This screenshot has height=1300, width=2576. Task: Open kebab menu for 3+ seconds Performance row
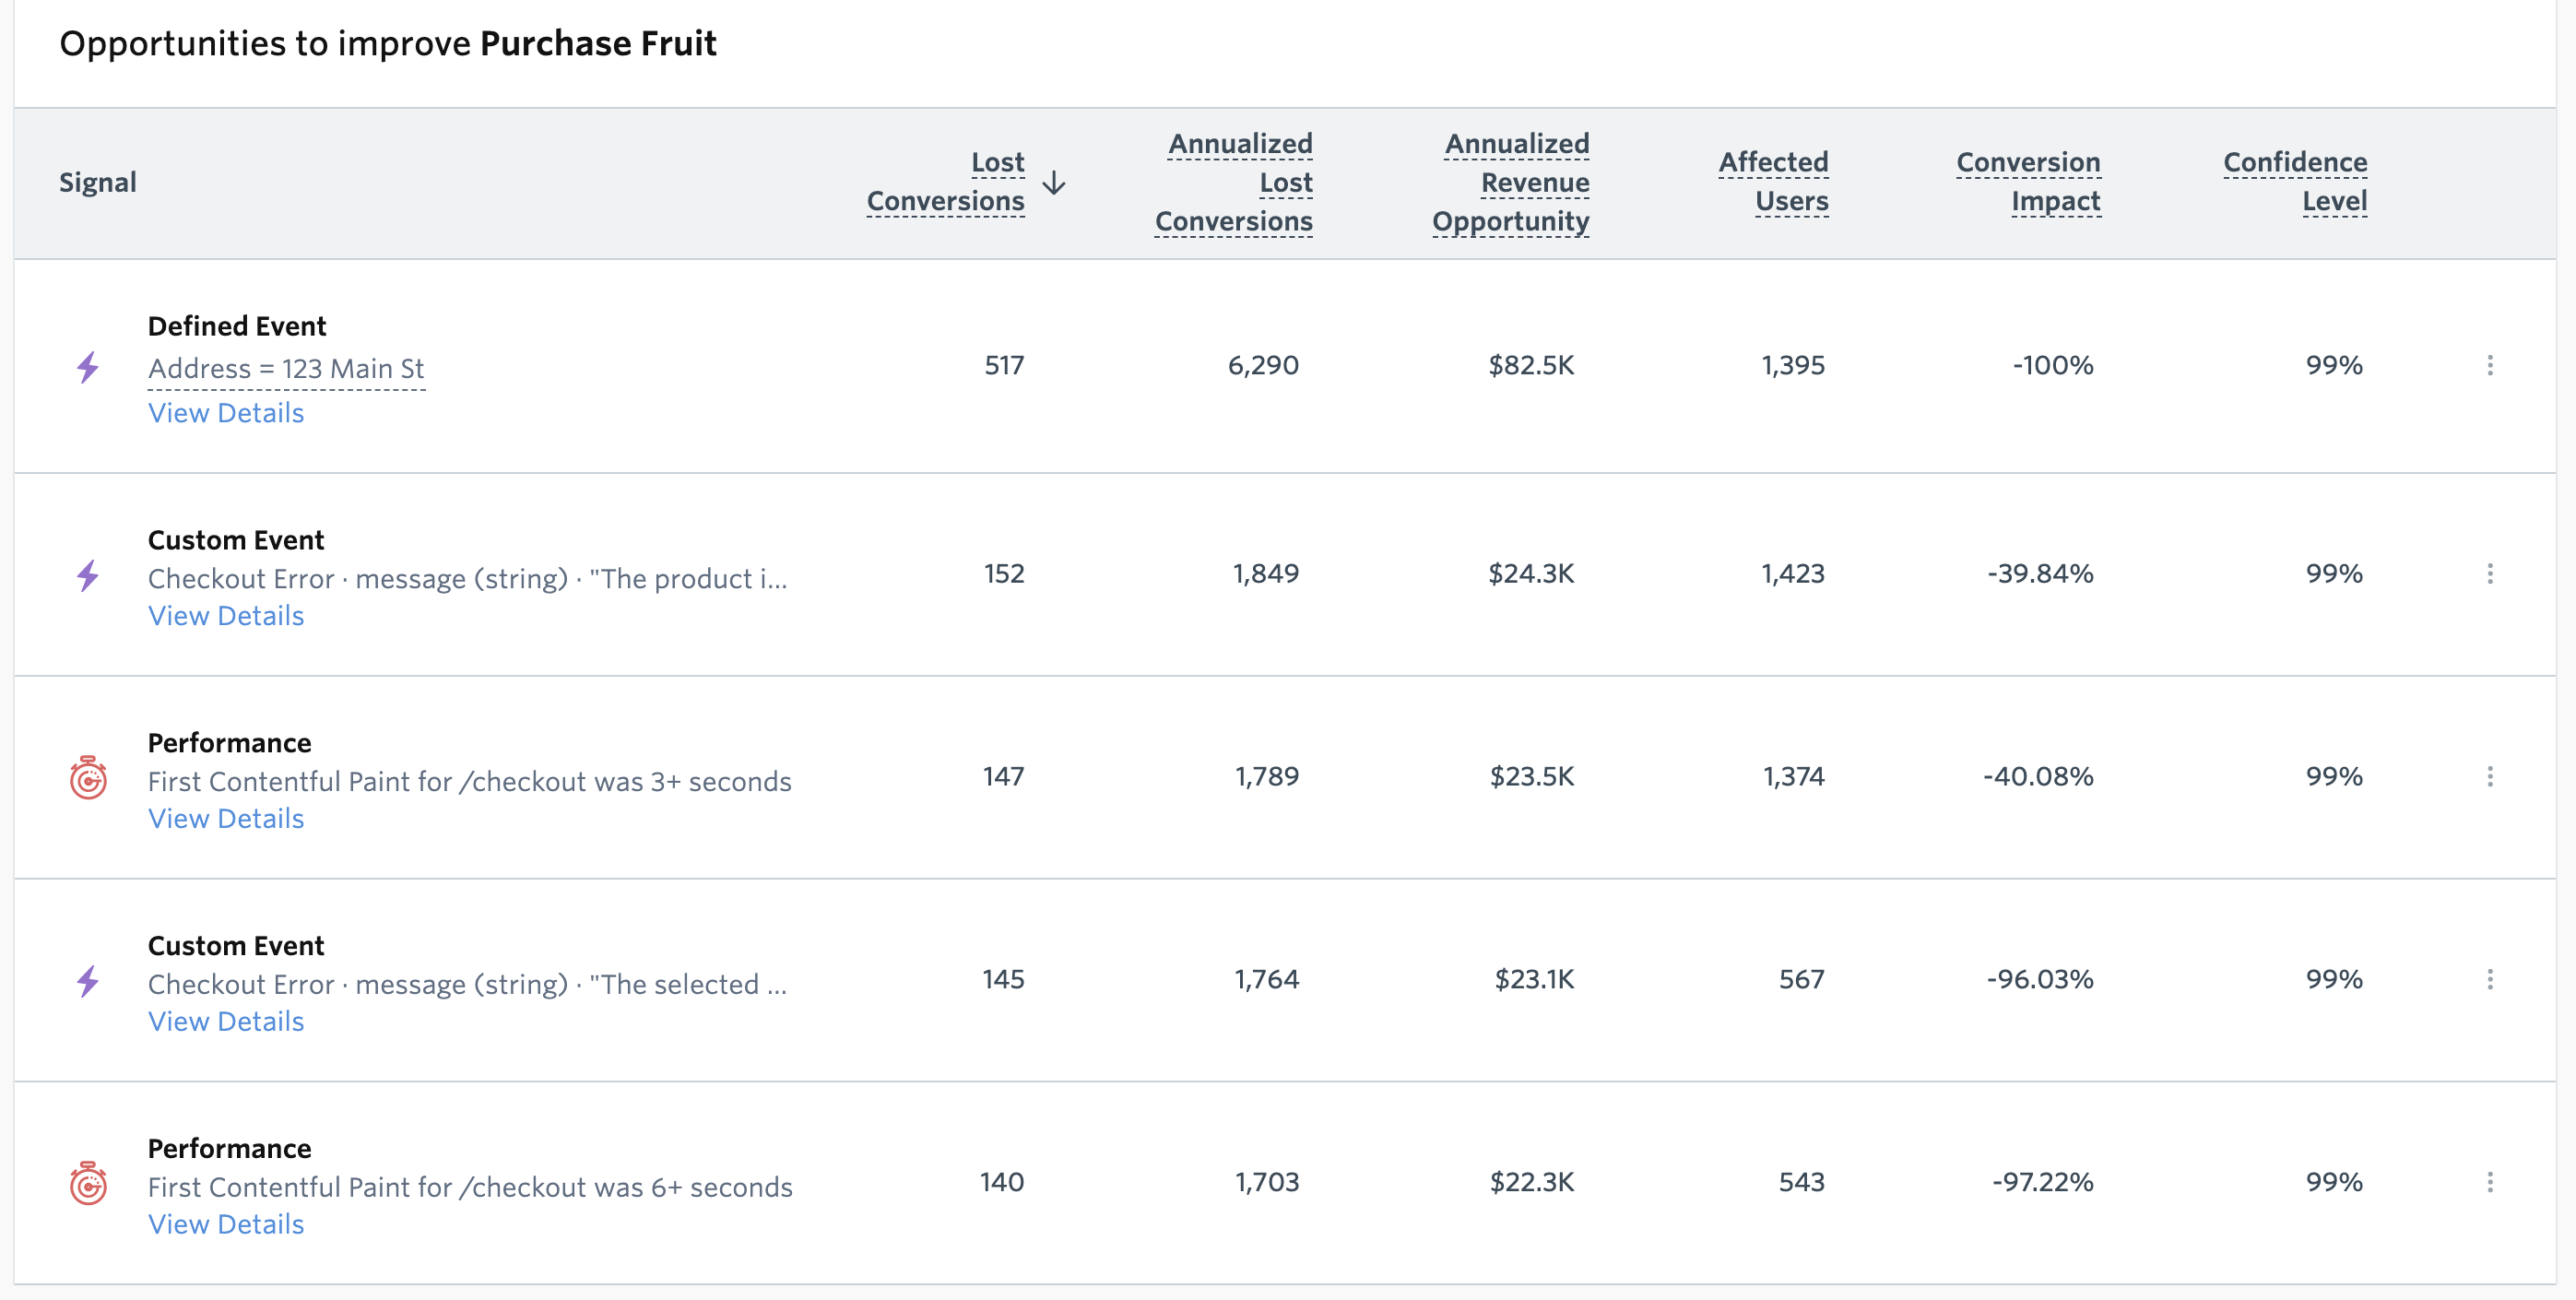pyautogui.click(x=2489, y=776)
